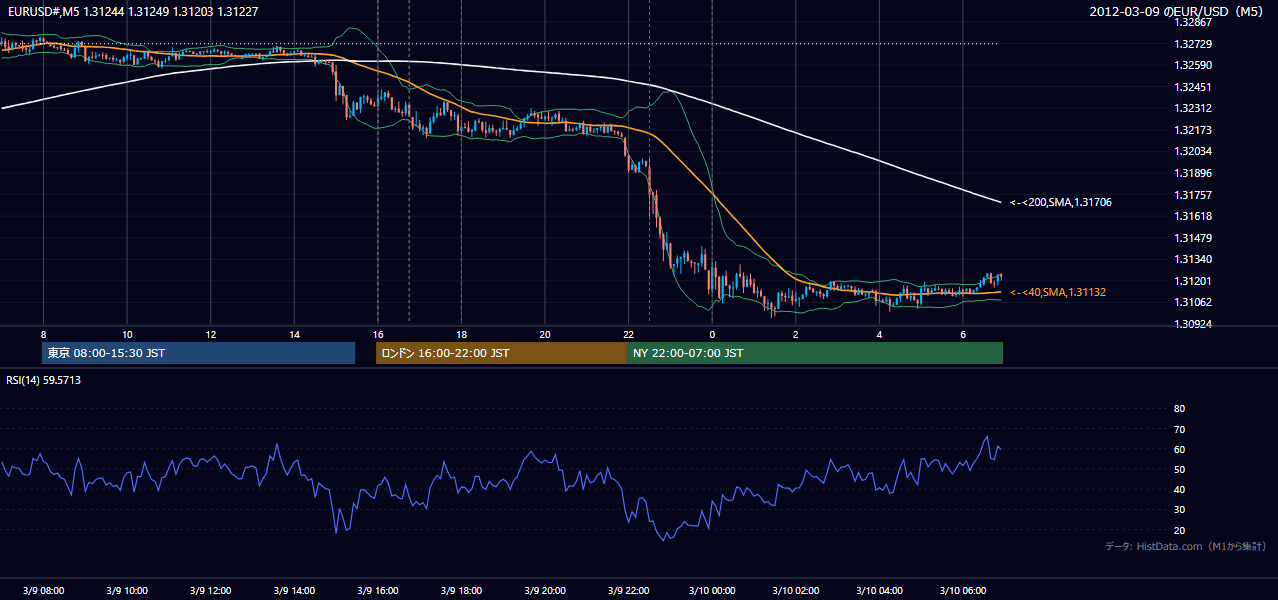Click the RSI level 20 label

point(1179,530)
